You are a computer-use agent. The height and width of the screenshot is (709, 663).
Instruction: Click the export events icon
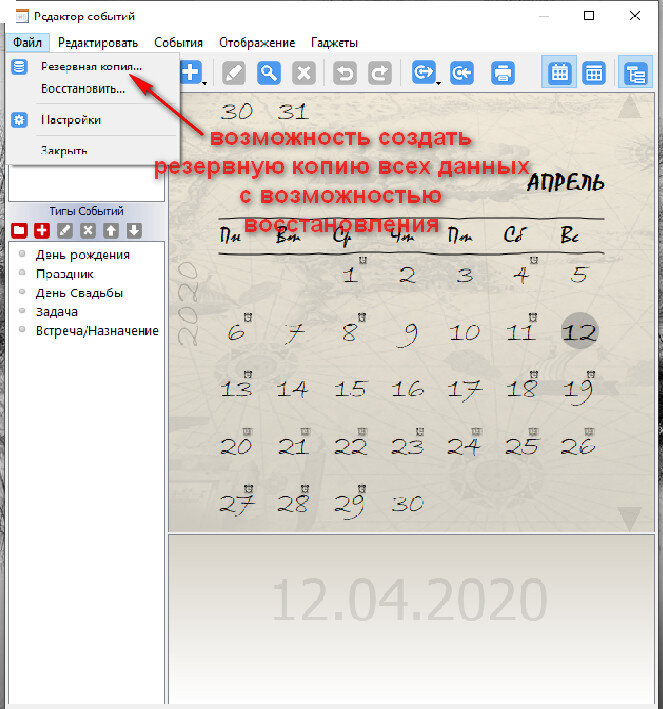click(x=424, y=72)
